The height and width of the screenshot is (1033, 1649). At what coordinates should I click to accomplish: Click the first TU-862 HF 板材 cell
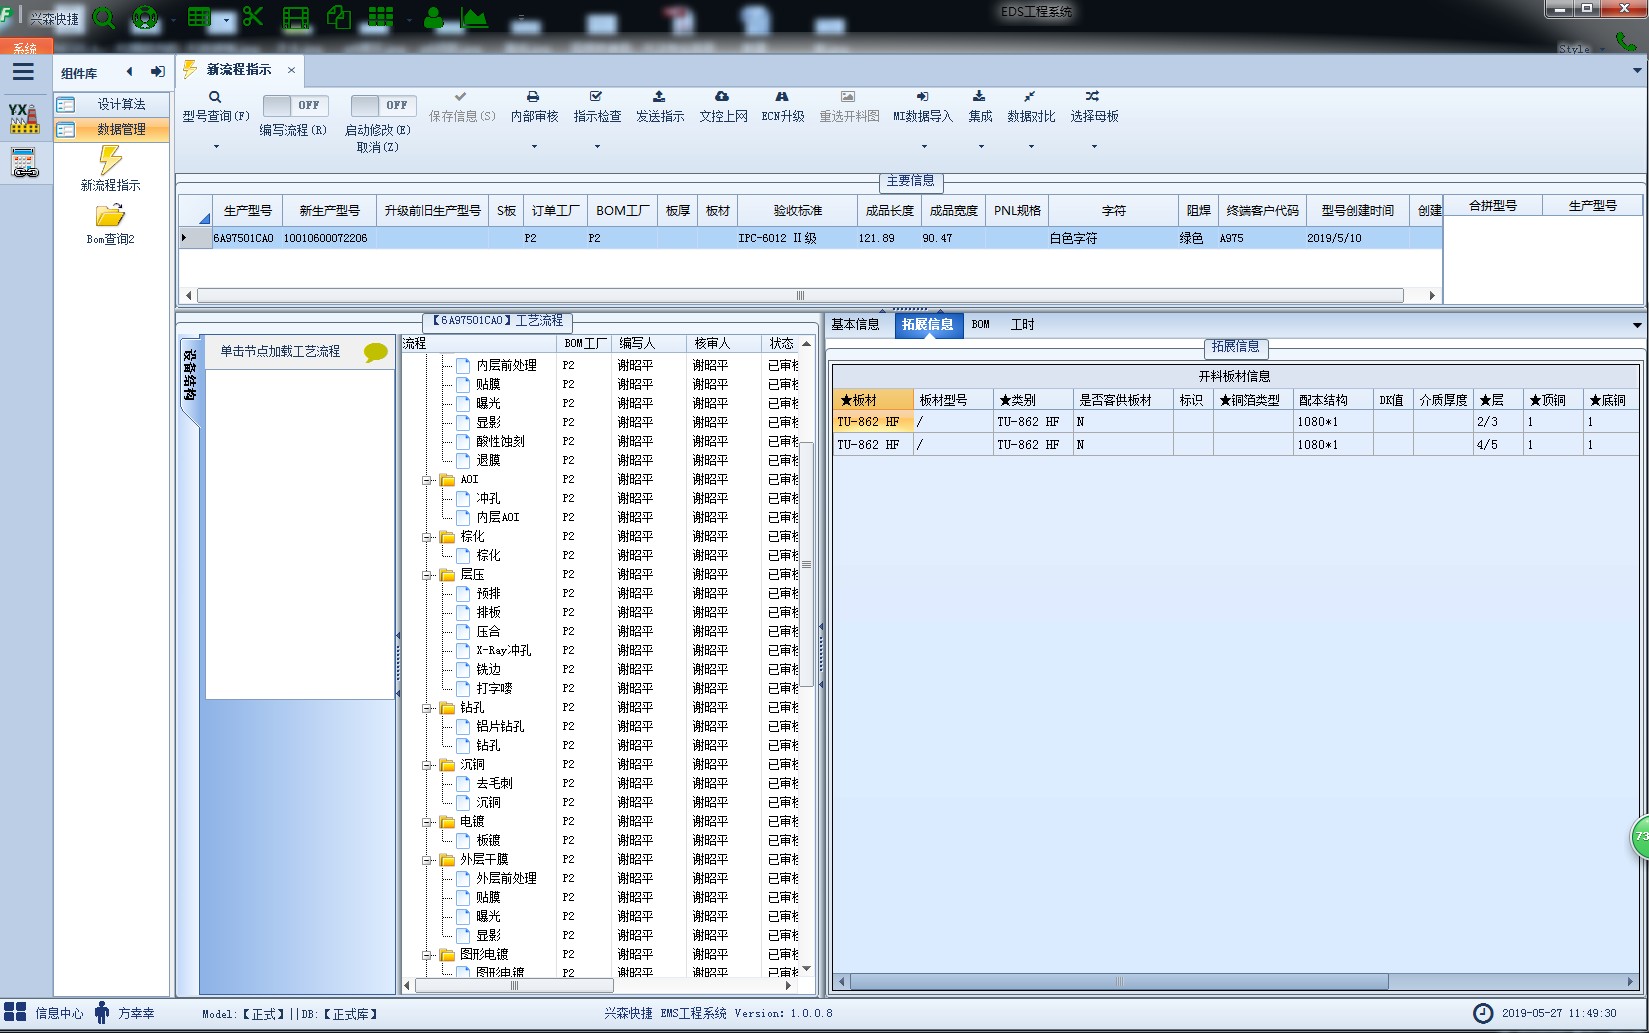(872, 422)
